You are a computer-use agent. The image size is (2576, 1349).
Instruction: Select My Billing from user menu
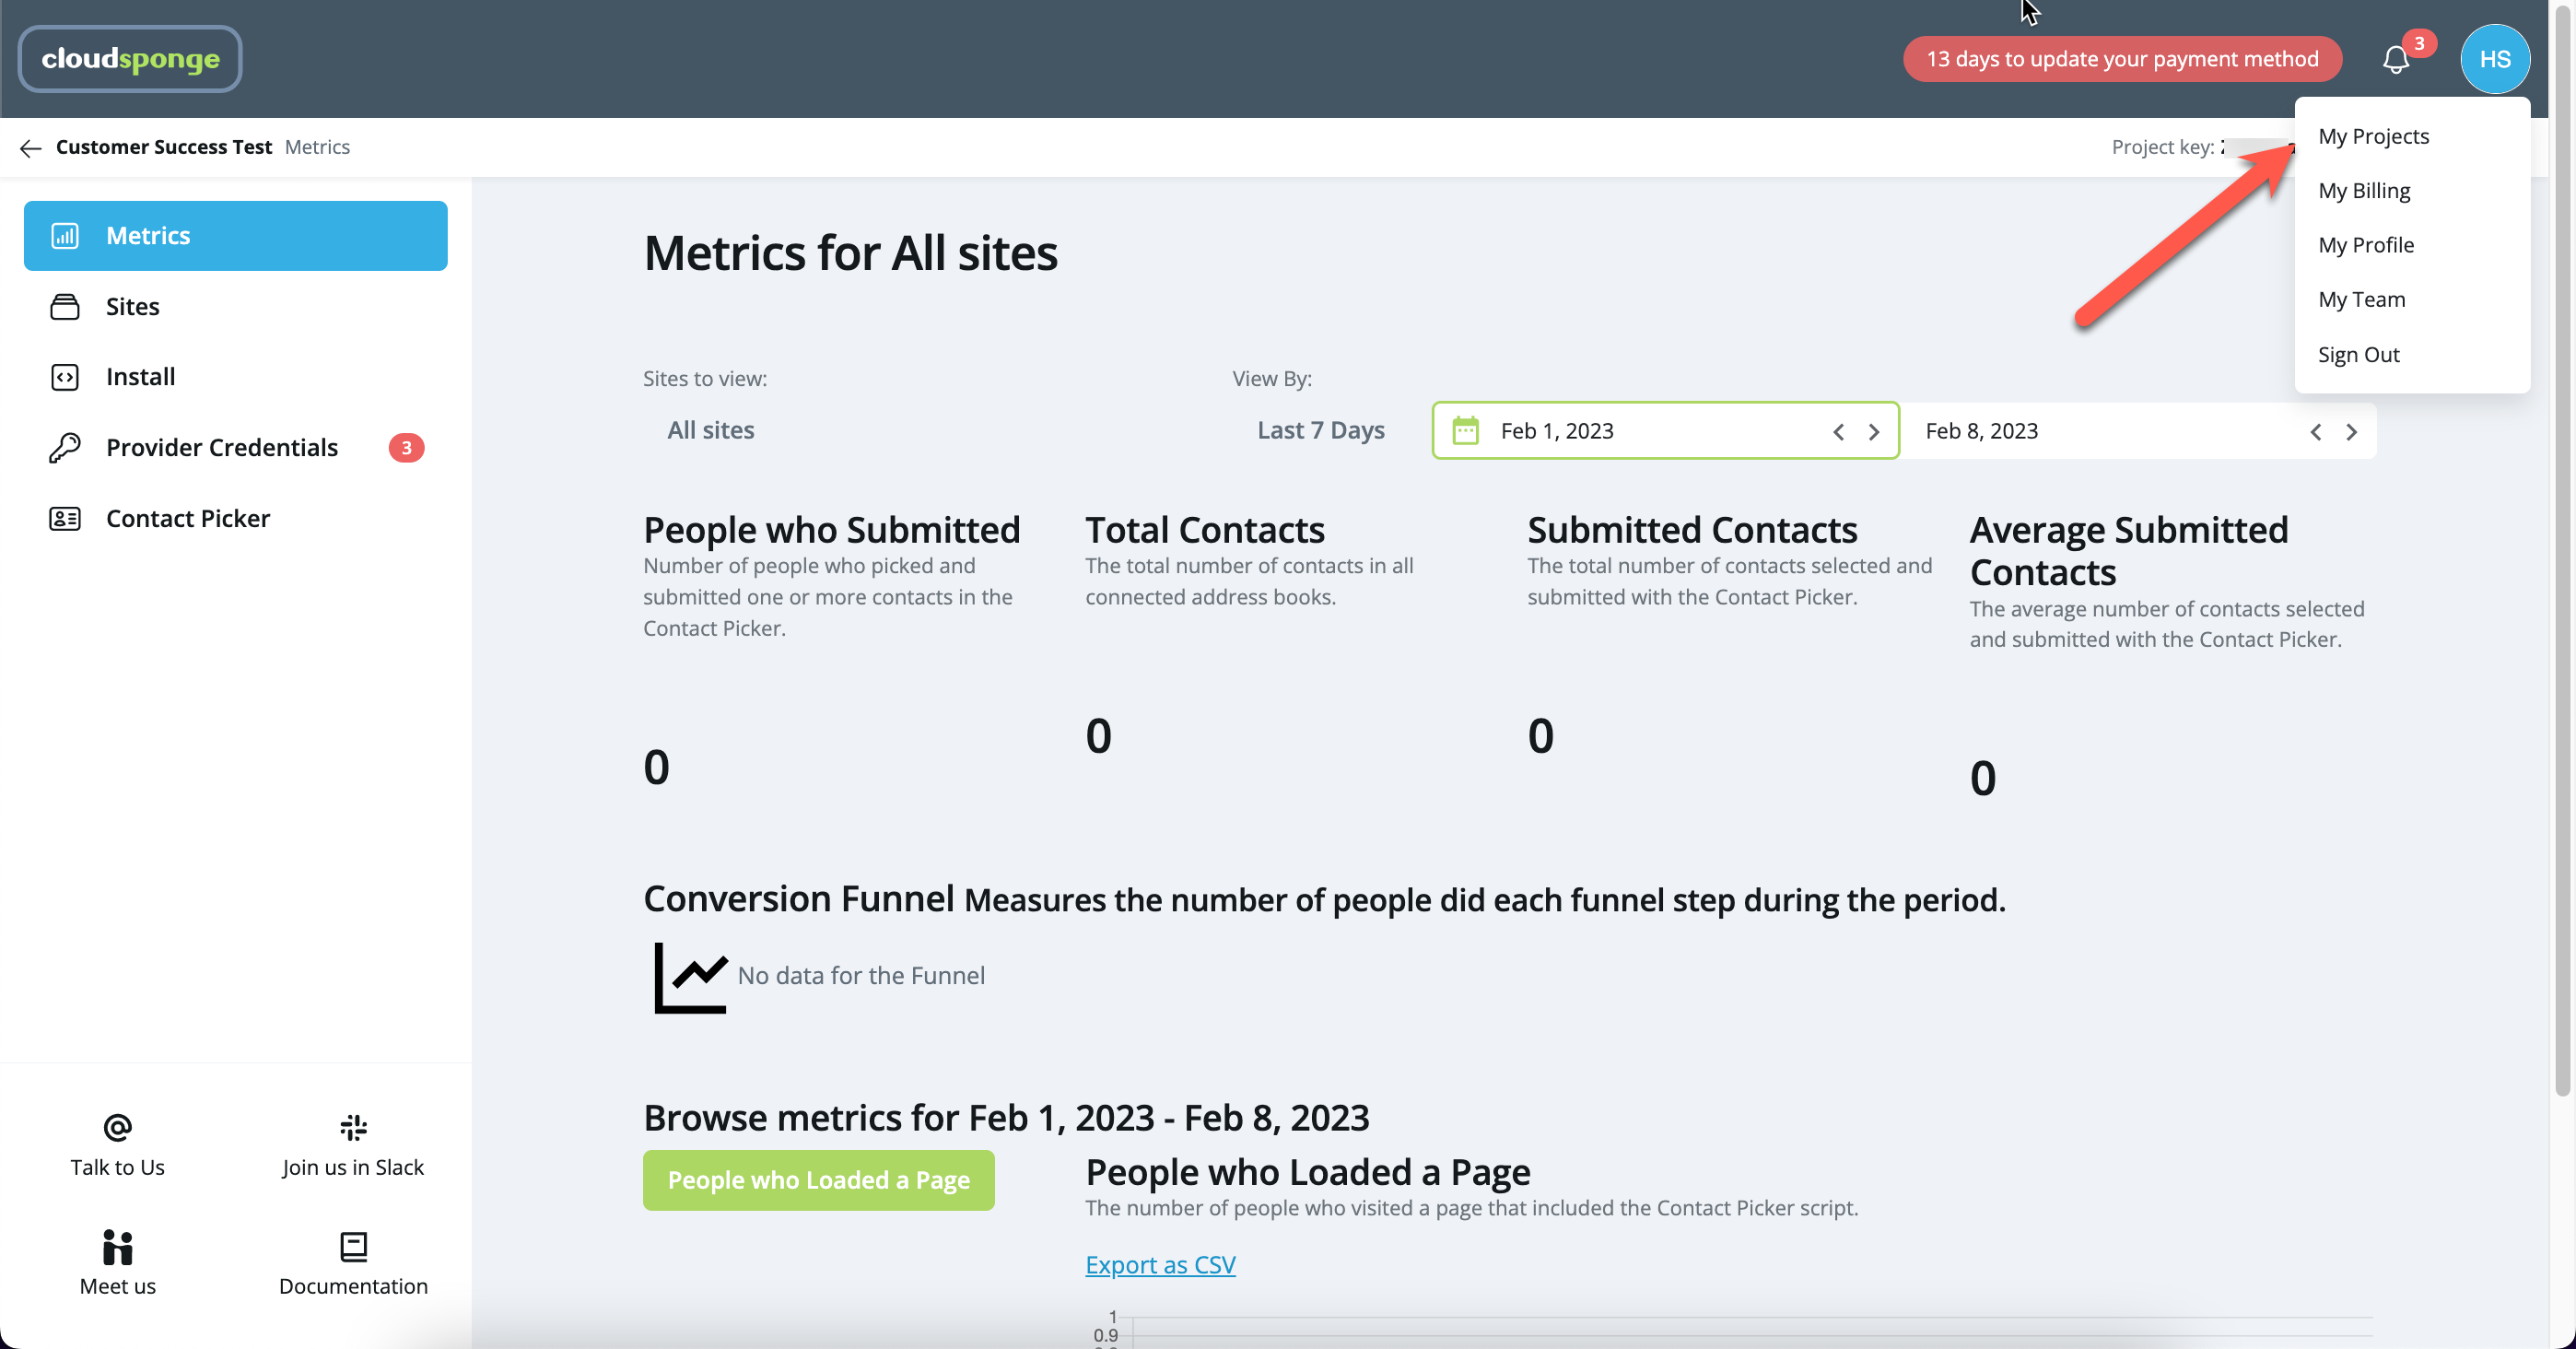(x=2364, y=191)
